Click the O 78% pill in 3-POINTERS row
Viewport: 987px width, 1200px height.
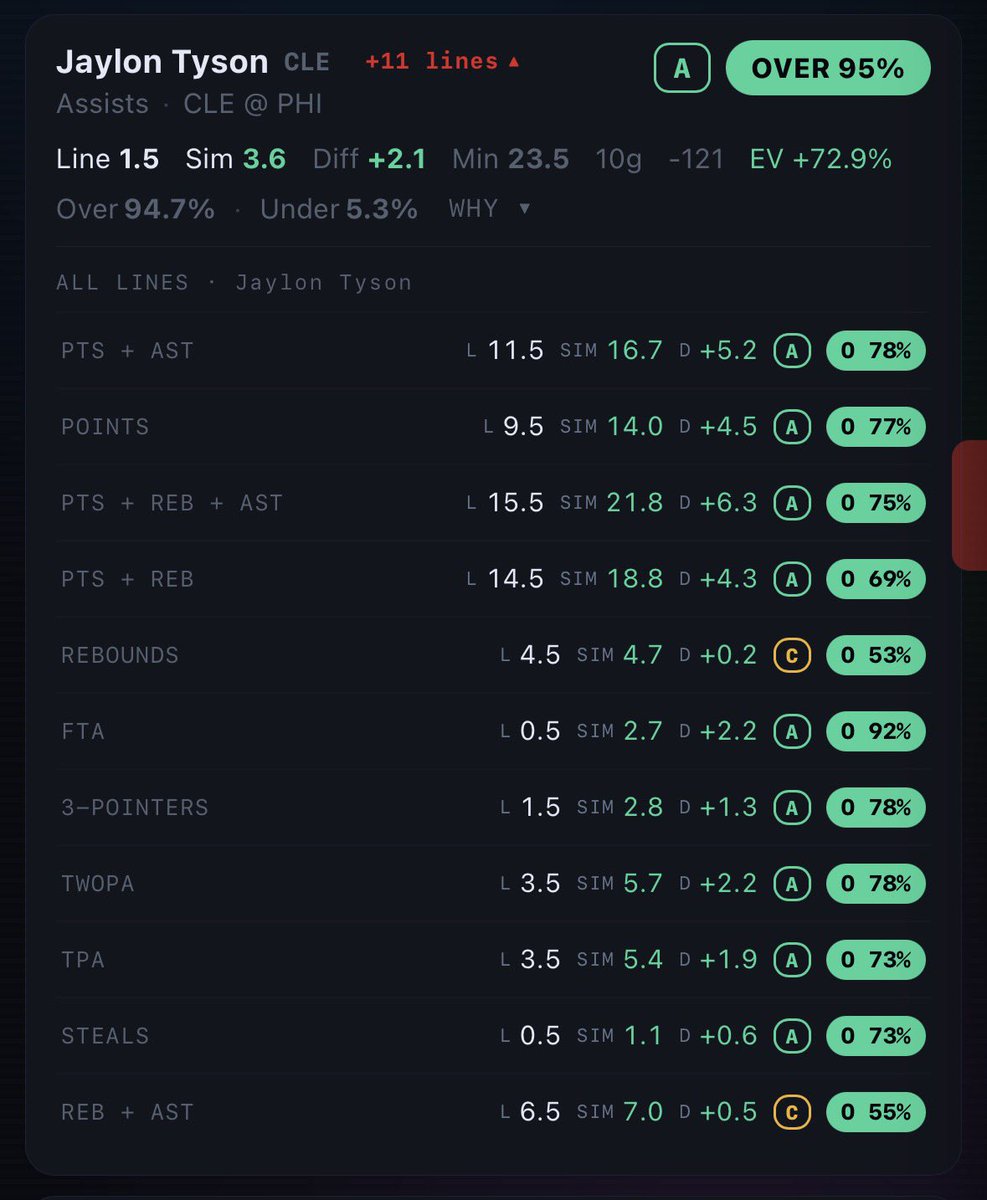876,808
